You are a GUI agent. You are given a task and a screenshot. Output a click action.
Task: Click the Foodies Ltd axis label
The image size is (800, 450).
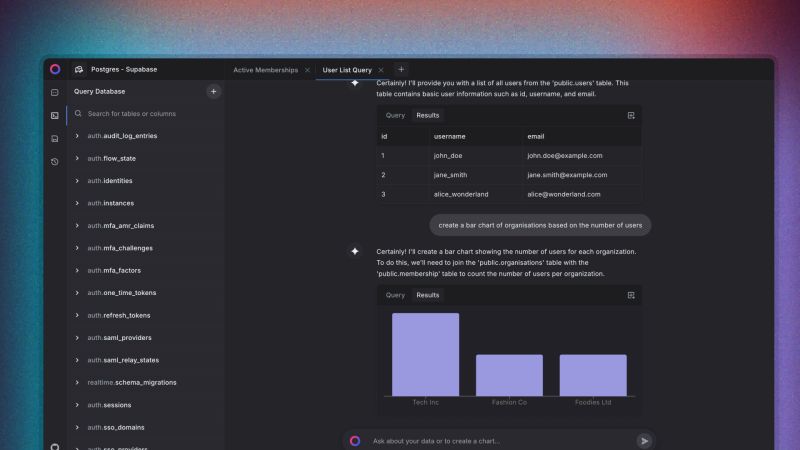coord(593,403)
